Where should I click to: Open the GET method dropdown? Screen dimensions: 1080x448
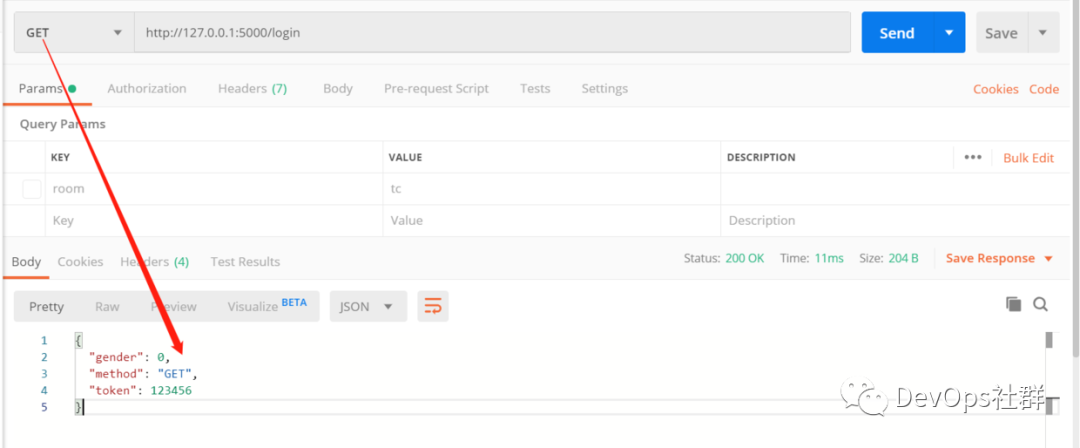pos(74,32)
